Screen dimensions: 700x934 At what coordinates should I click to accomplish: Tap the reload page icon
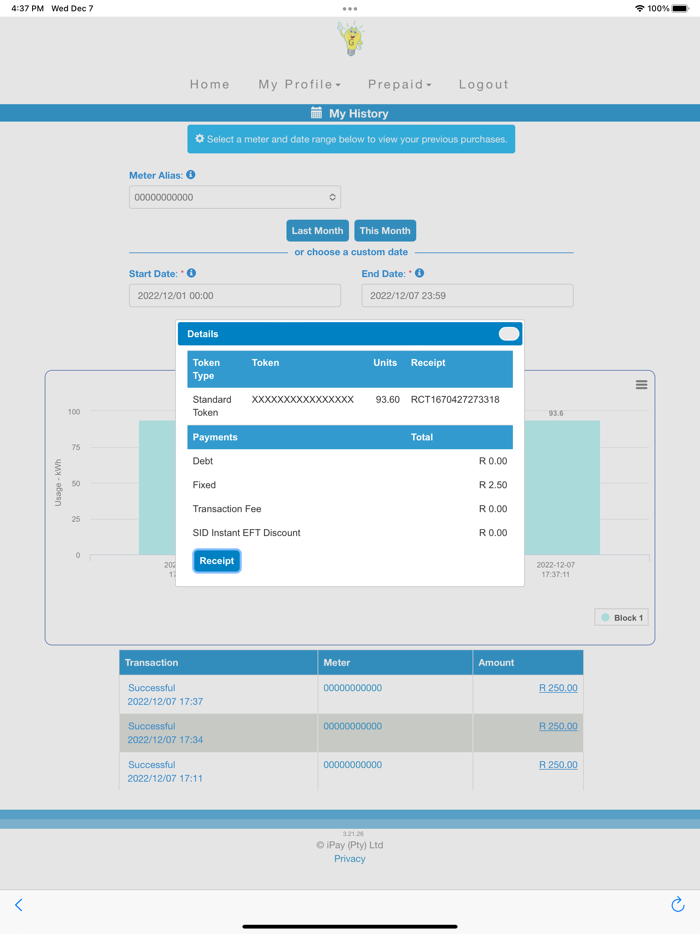tap(677, 904)
